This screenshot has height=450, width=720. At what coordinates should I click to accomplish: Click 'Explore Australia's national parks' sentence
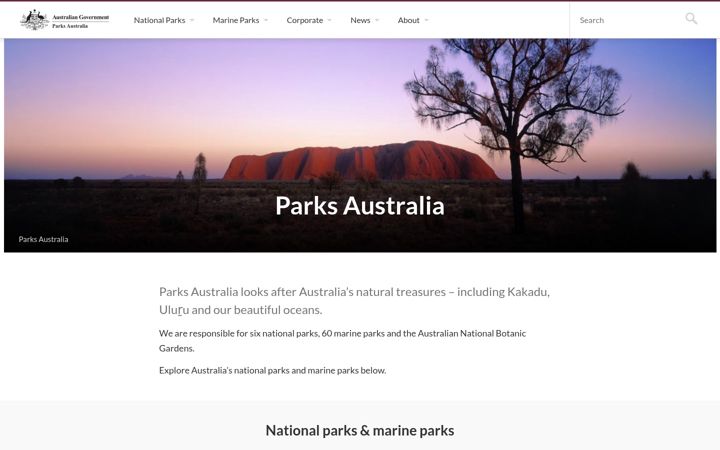point(272,370)
